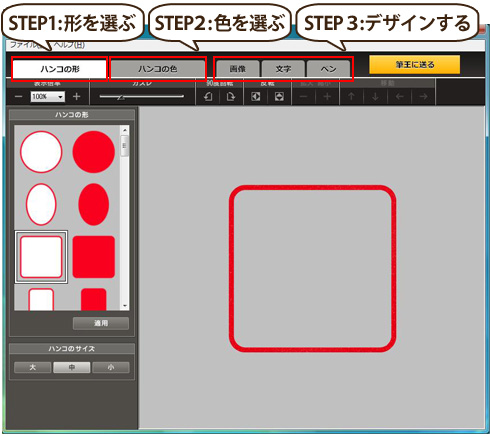Select the outlined oval stamp shape

tap(41, 204)
